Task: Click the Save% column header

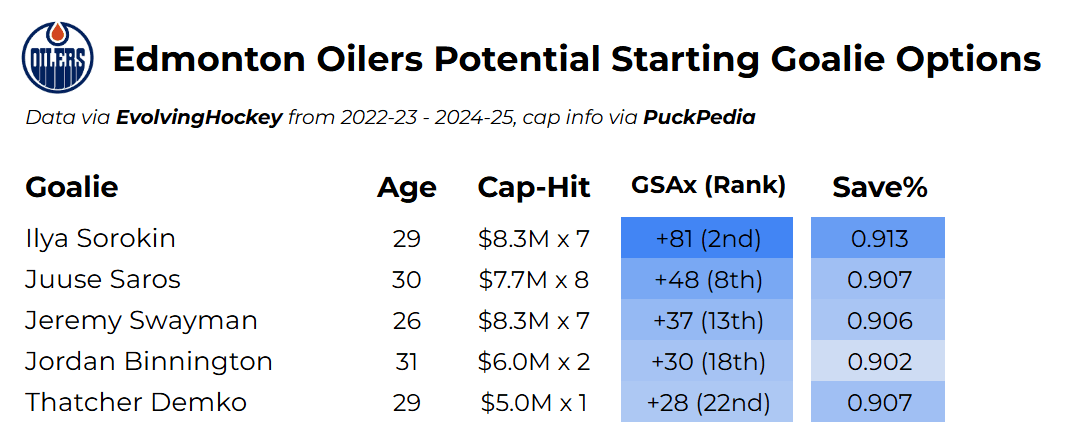Action: (879, 187)
